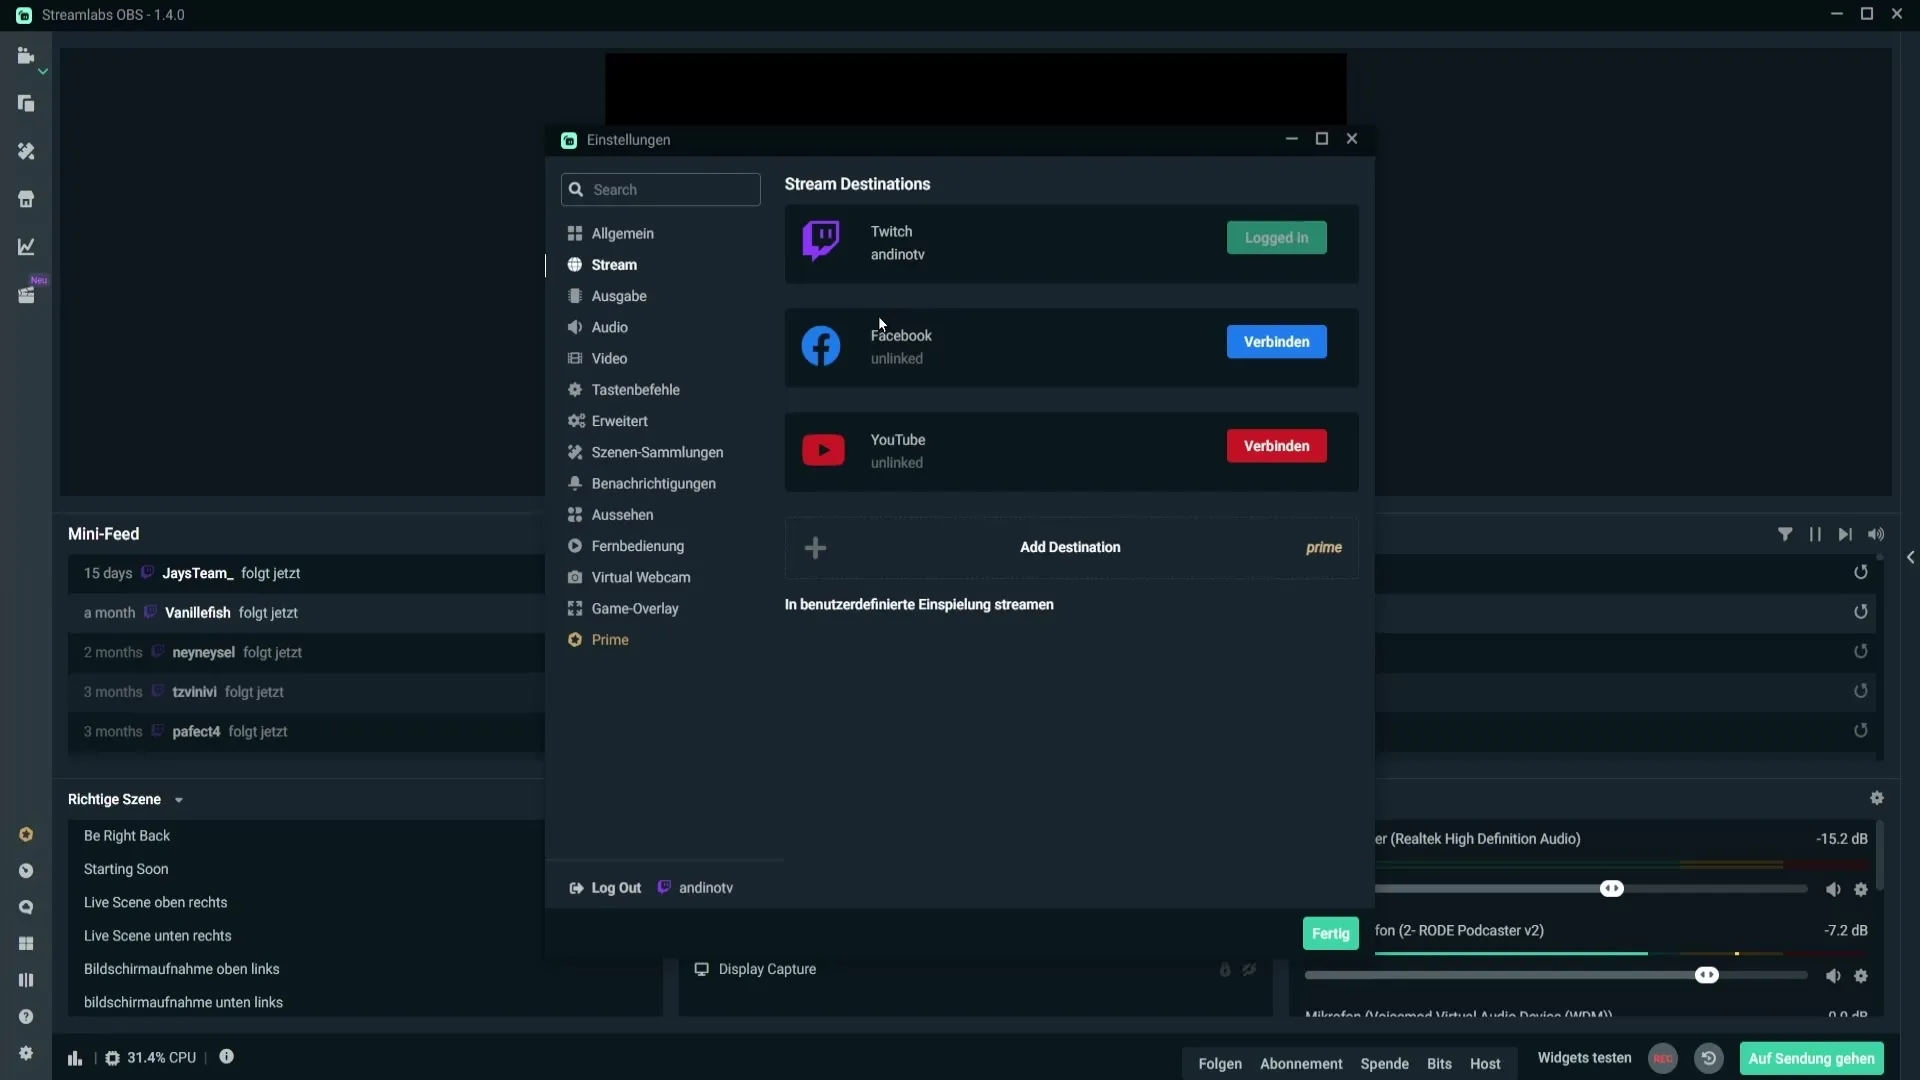Click the YouTube logo in Stream Destinations
This screenshot has height=1080, width=1920.
point(823,450)
